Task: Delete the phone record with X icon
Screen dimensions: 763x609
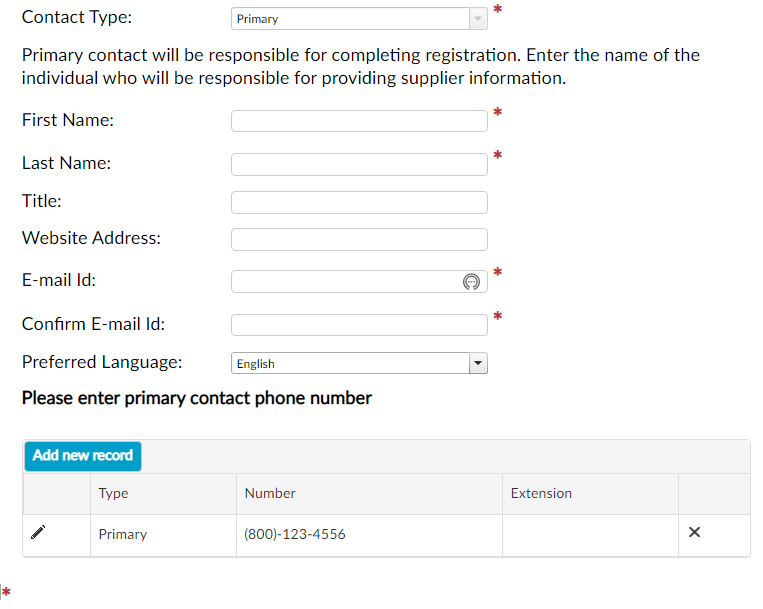Action: [x=694, y=532]
